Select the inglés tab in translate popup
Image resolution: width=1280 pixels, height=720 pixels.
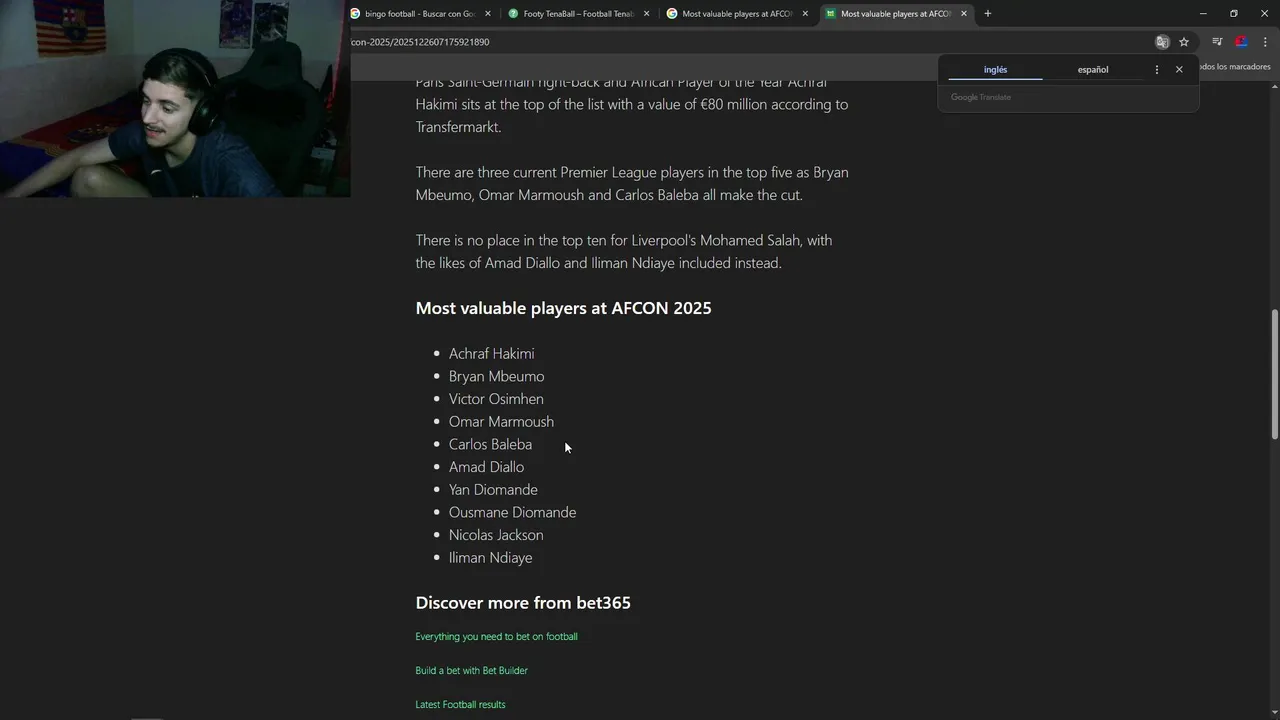(x=995, y=70)
